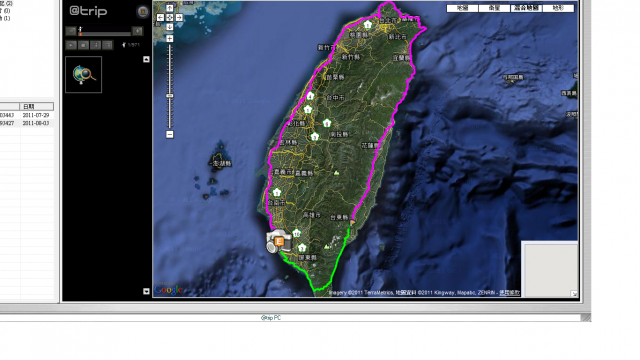Click the Google logo on map
Viewport: 640px width, 360px height.
coord(168,289)
